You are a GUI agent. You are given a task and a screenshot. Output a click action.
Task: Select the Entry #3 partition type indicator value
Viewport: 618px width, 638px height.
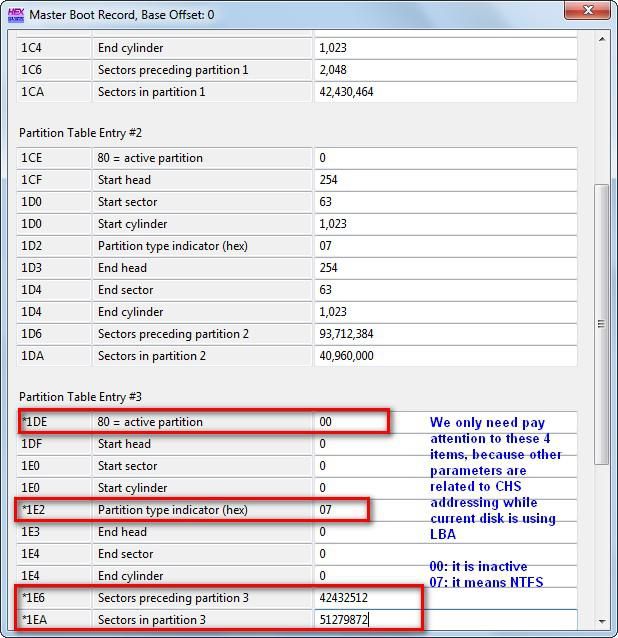(445, 510)
